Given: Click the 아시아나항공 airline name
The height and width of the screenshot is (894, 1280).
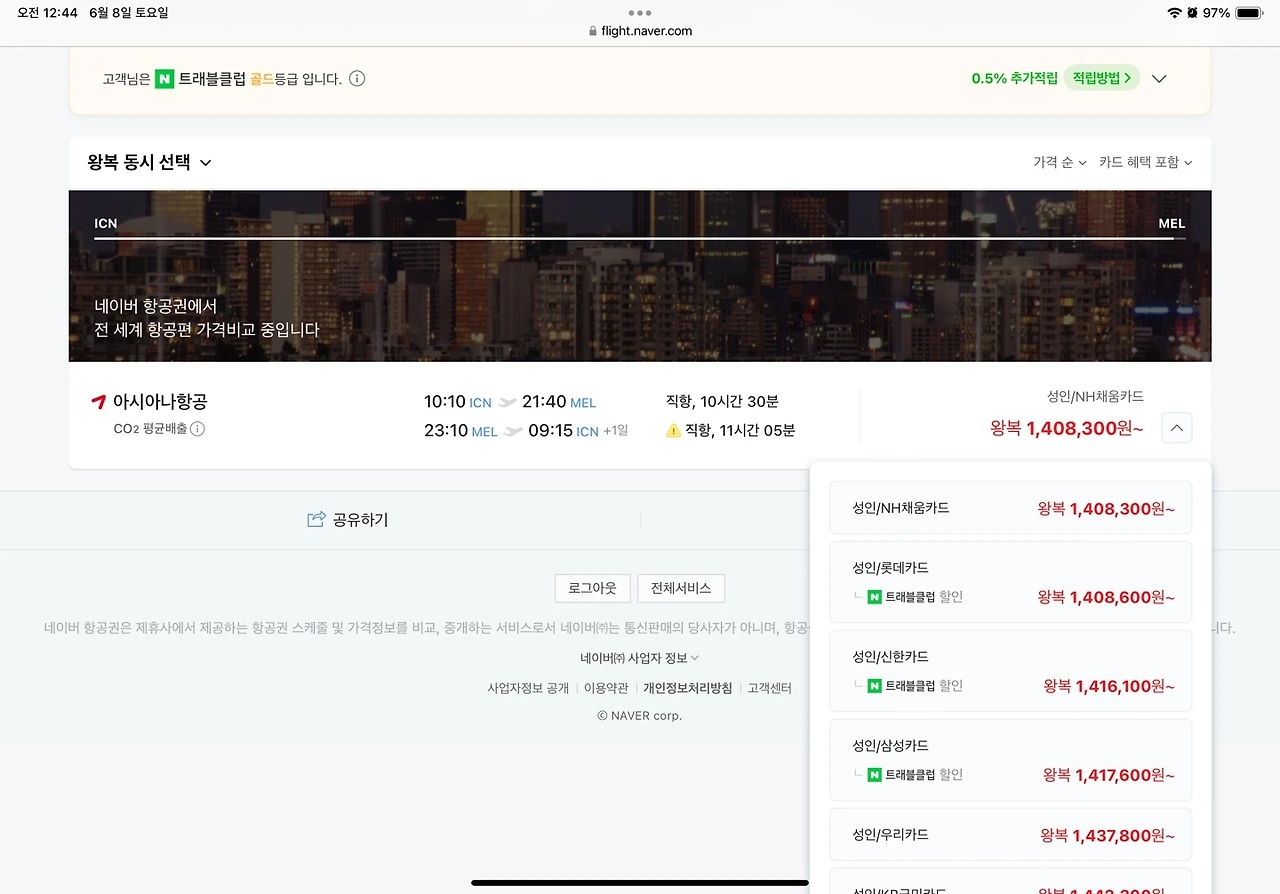Looking at the screenshot, I should [x=160, y=402].
